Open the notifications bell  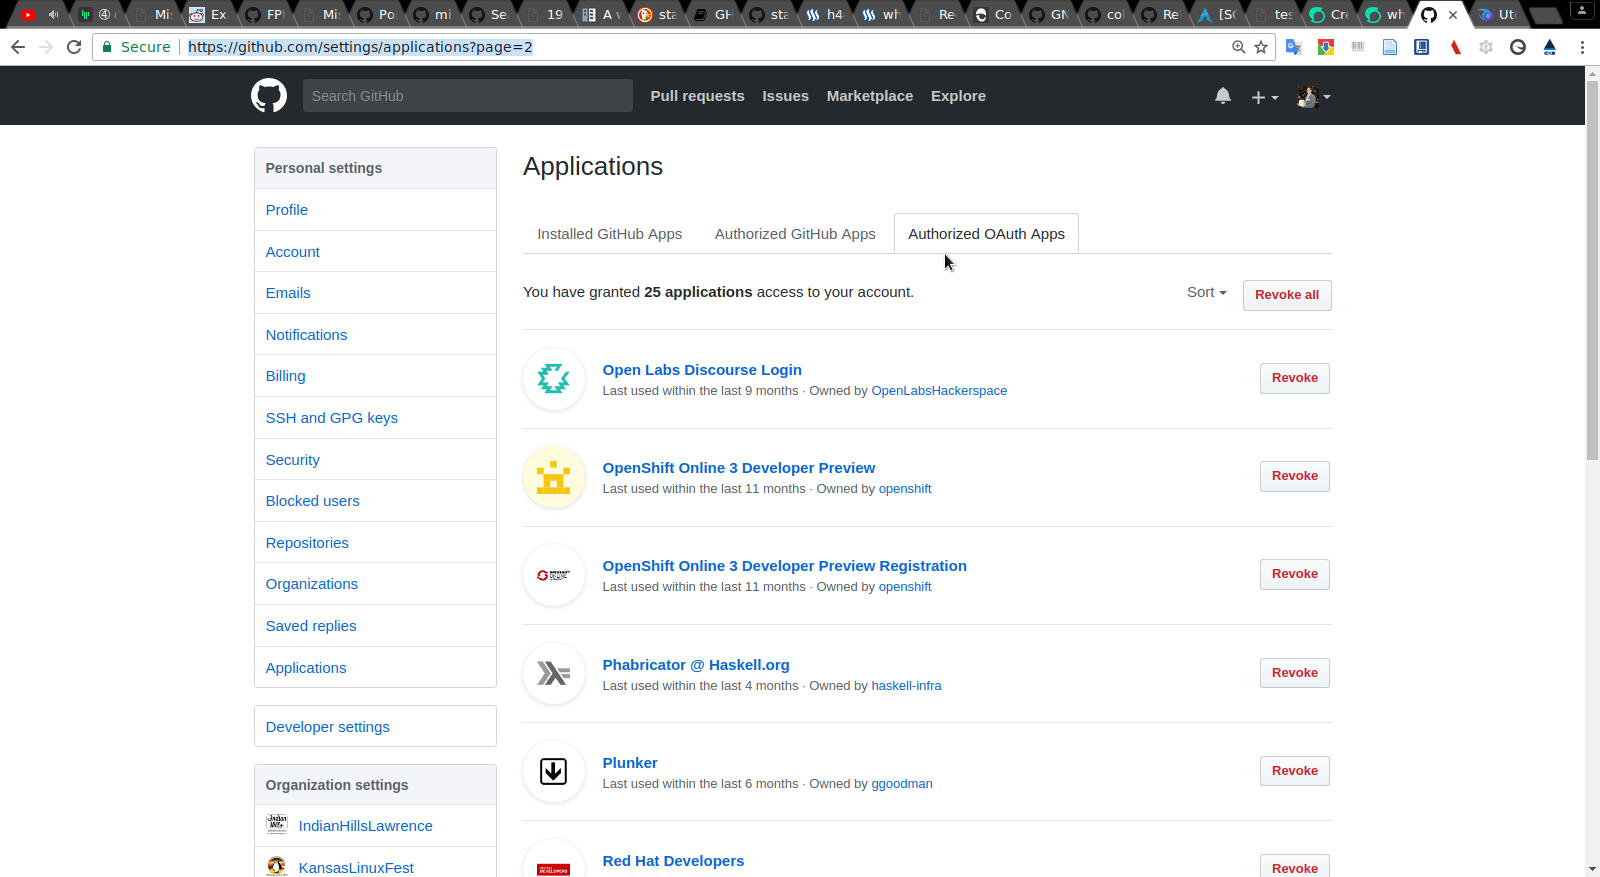click(1223, 96)
